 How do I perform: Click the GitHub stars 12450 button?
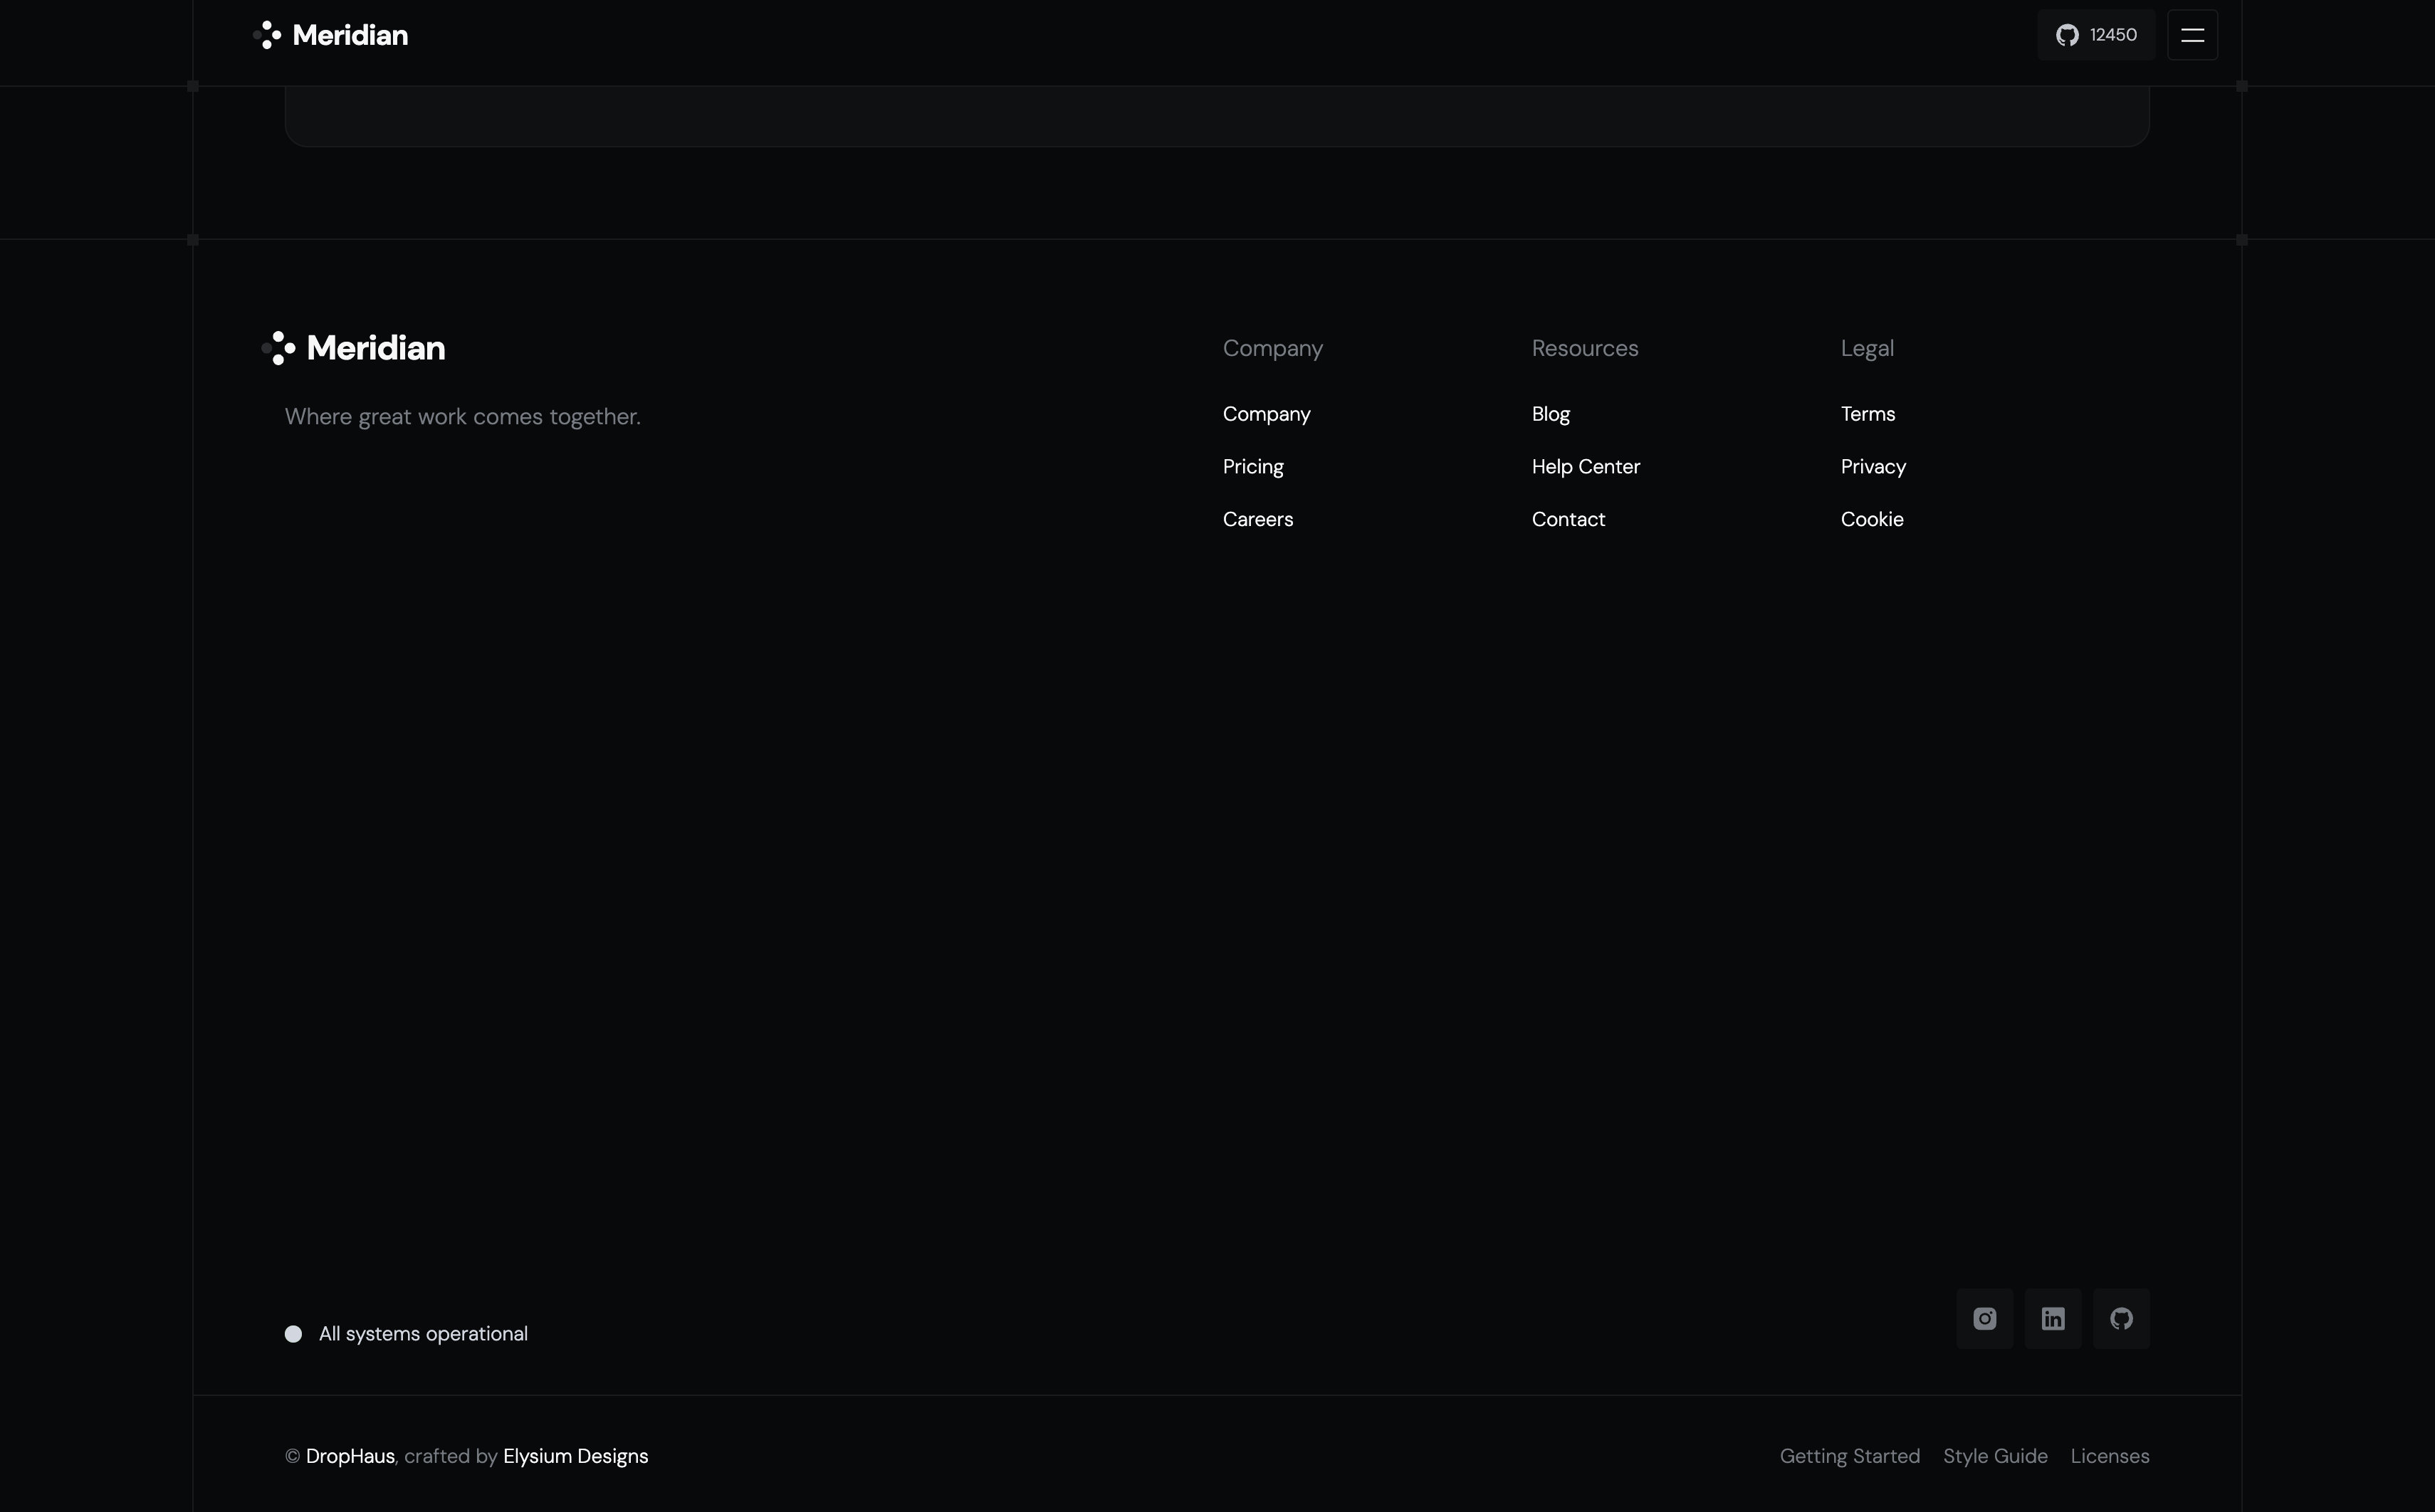click(2096, 35)
